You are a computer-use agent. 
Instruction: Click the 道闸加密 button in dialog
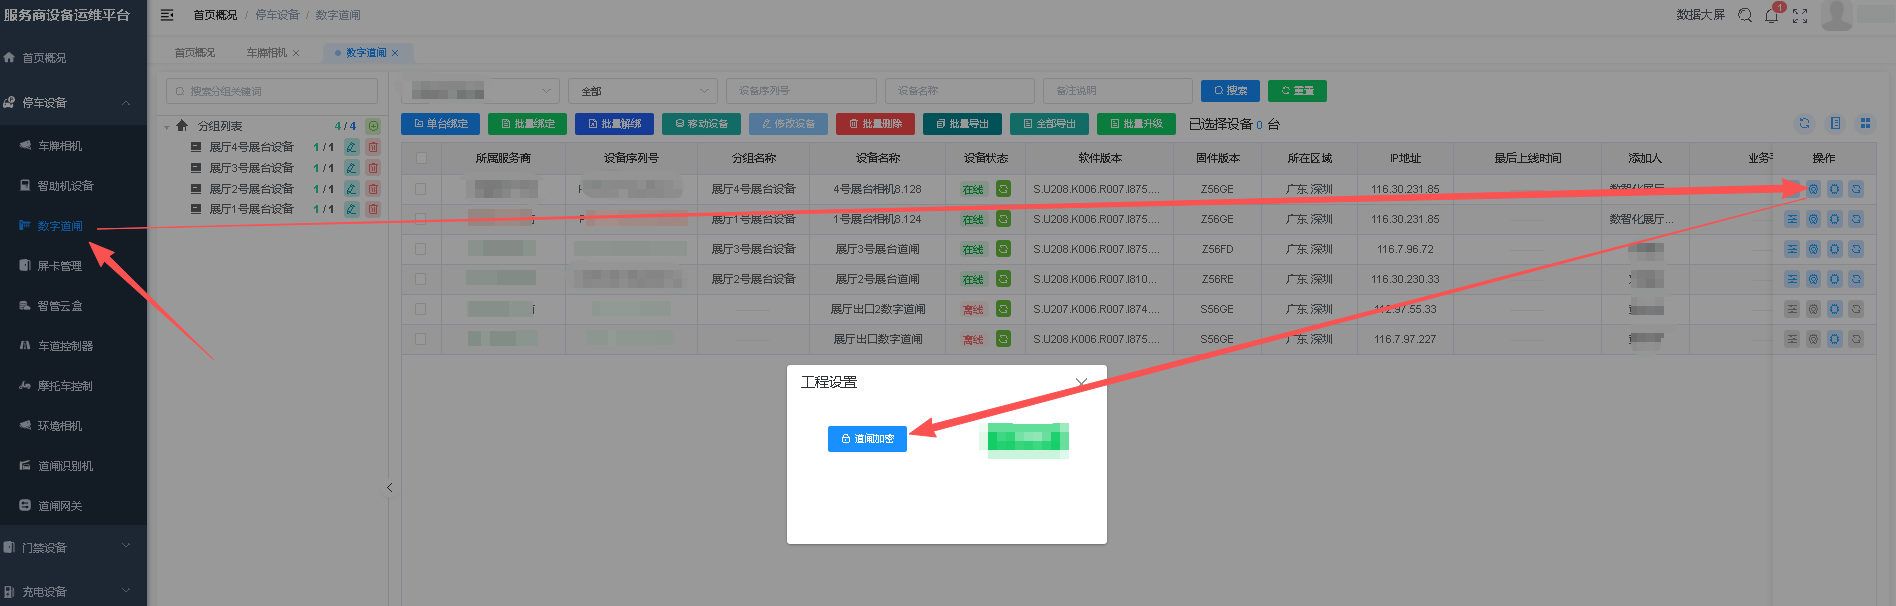(867, 439)
